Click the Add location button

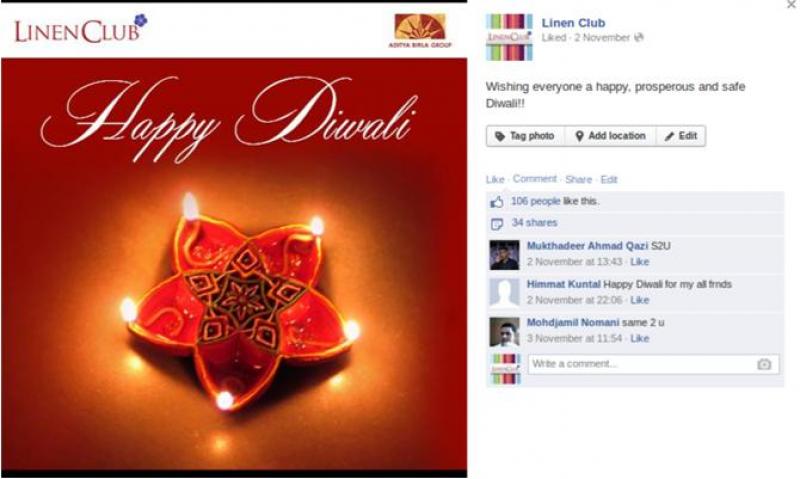(x=610, y=136)
